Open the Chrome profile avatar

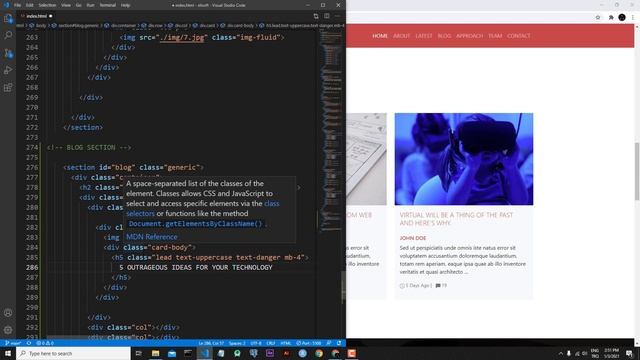click(x=622, y=18)
